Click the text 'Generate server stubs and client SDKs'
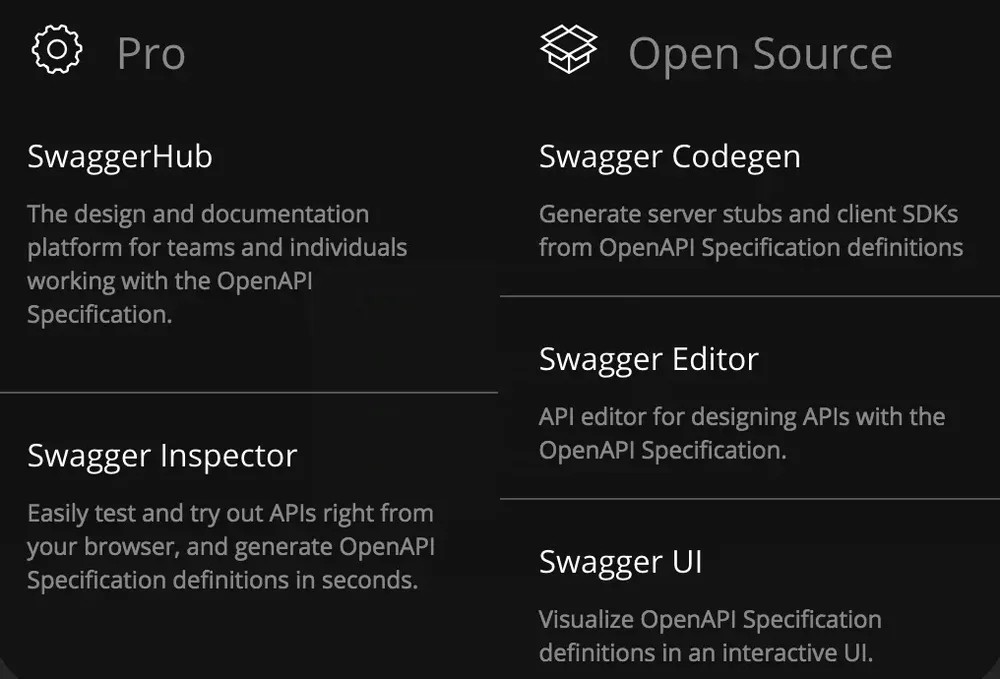The image size is (1000, 679). pyautogui.click(x=748, y=214)
